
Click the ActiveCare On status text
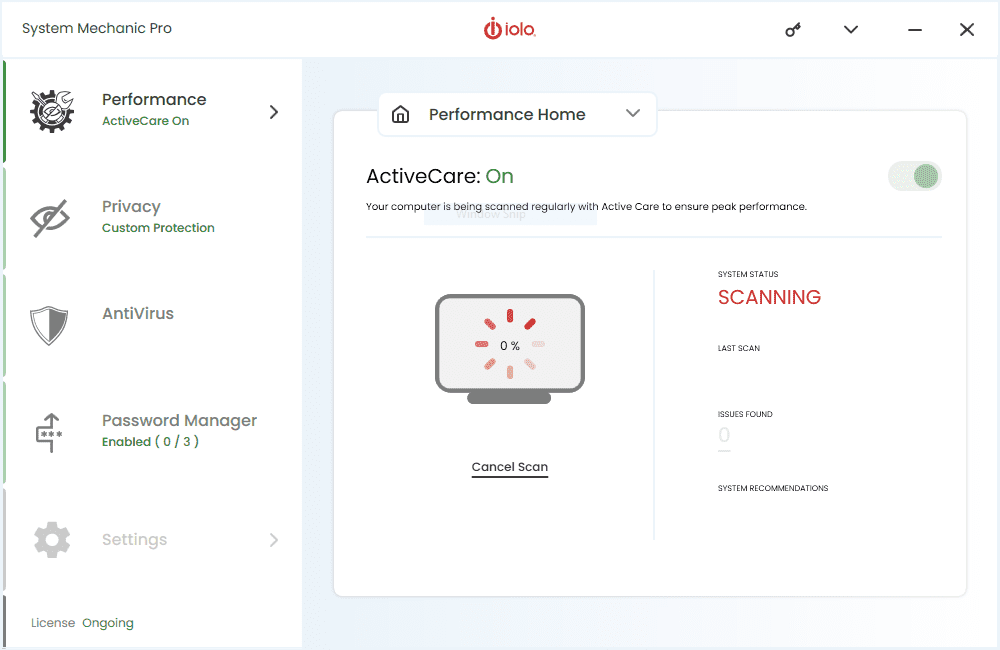pyautogui.click(x=145, y=121)
